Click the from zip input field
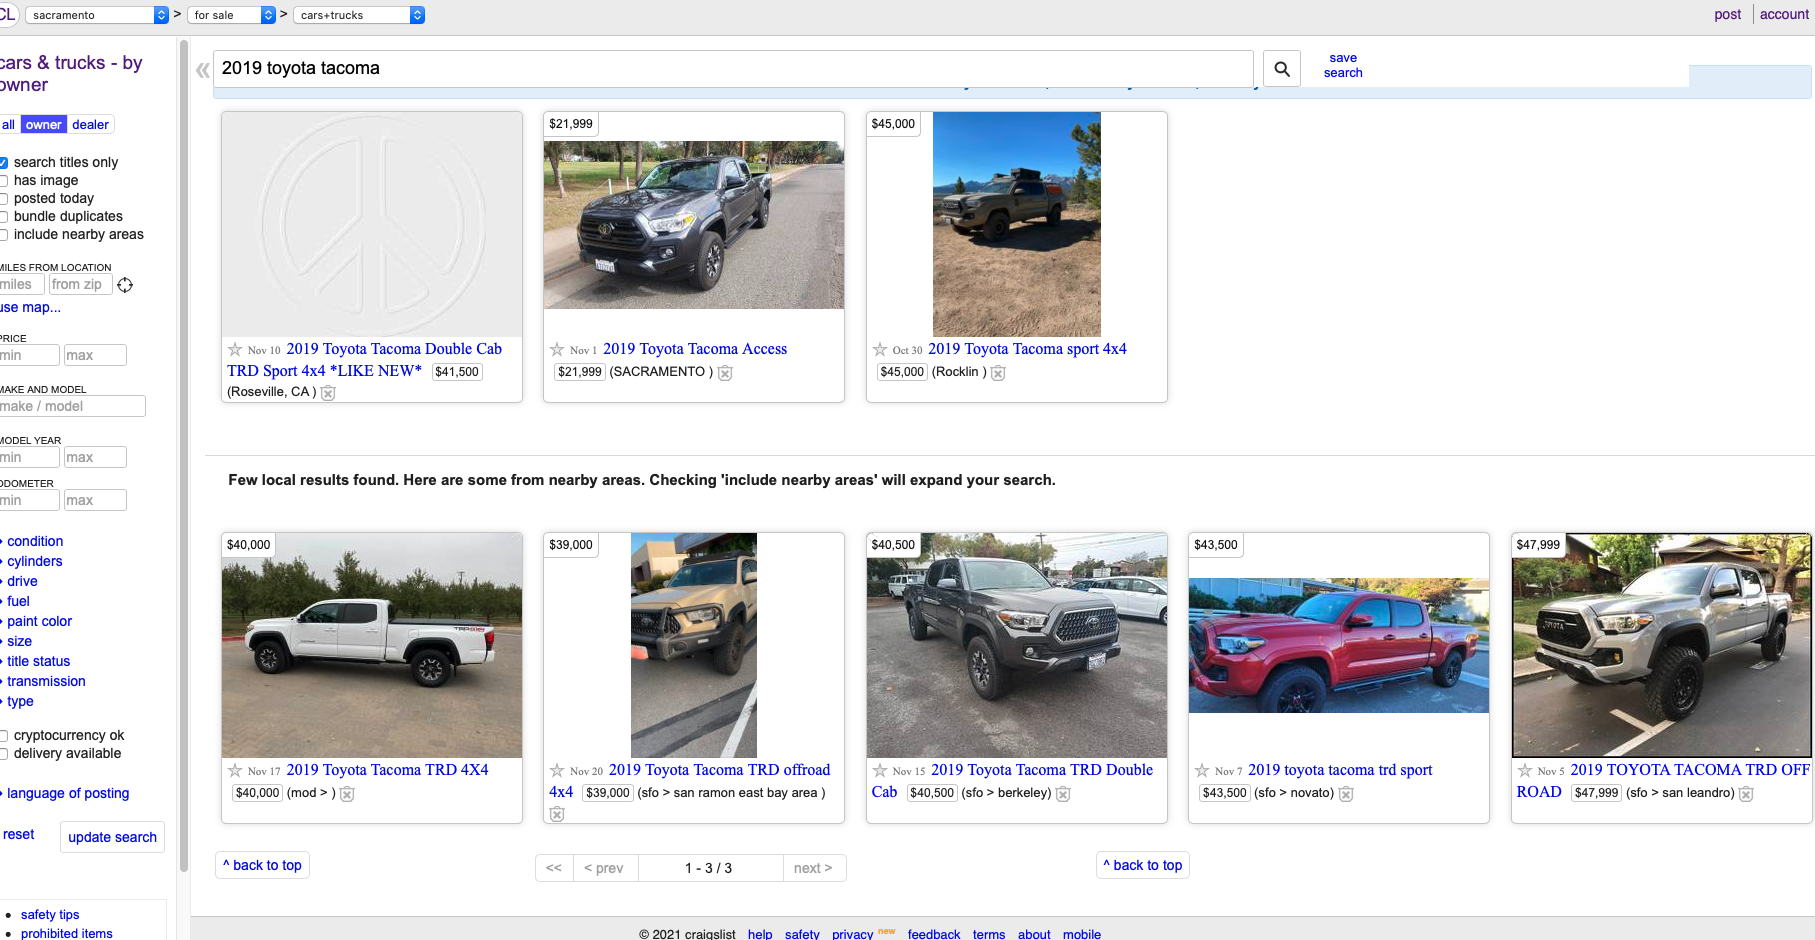Image resolution: width=1815 pixels, height=940 pixels. (79, 285)
